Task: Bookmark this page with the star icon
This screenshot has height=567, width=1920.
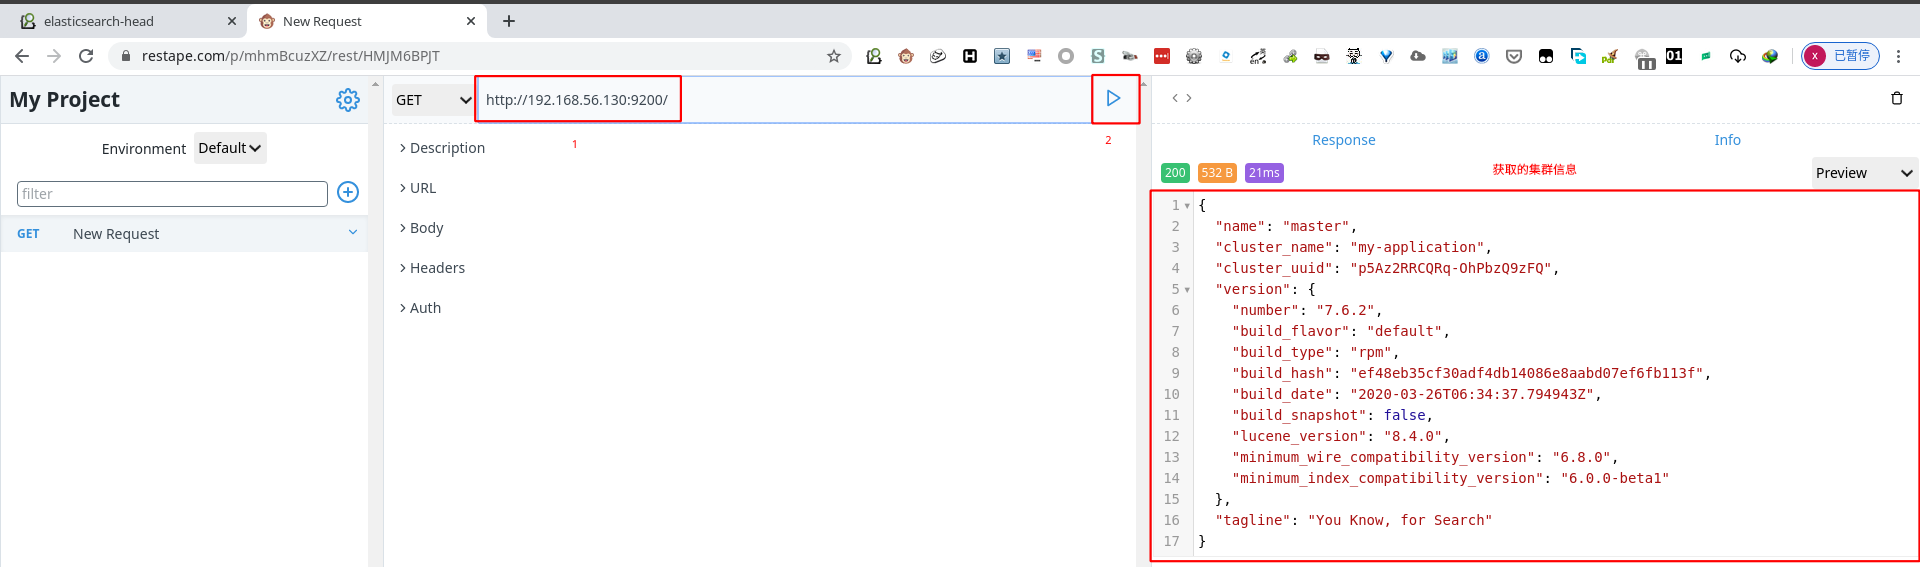Action: point(834,56)
